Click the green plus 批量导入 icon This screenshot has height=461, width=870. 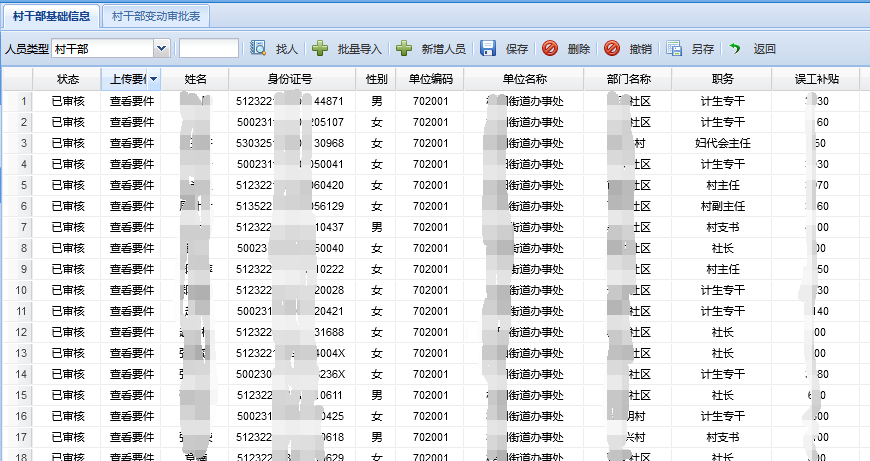pyautogui.click(x=320, y=48)
